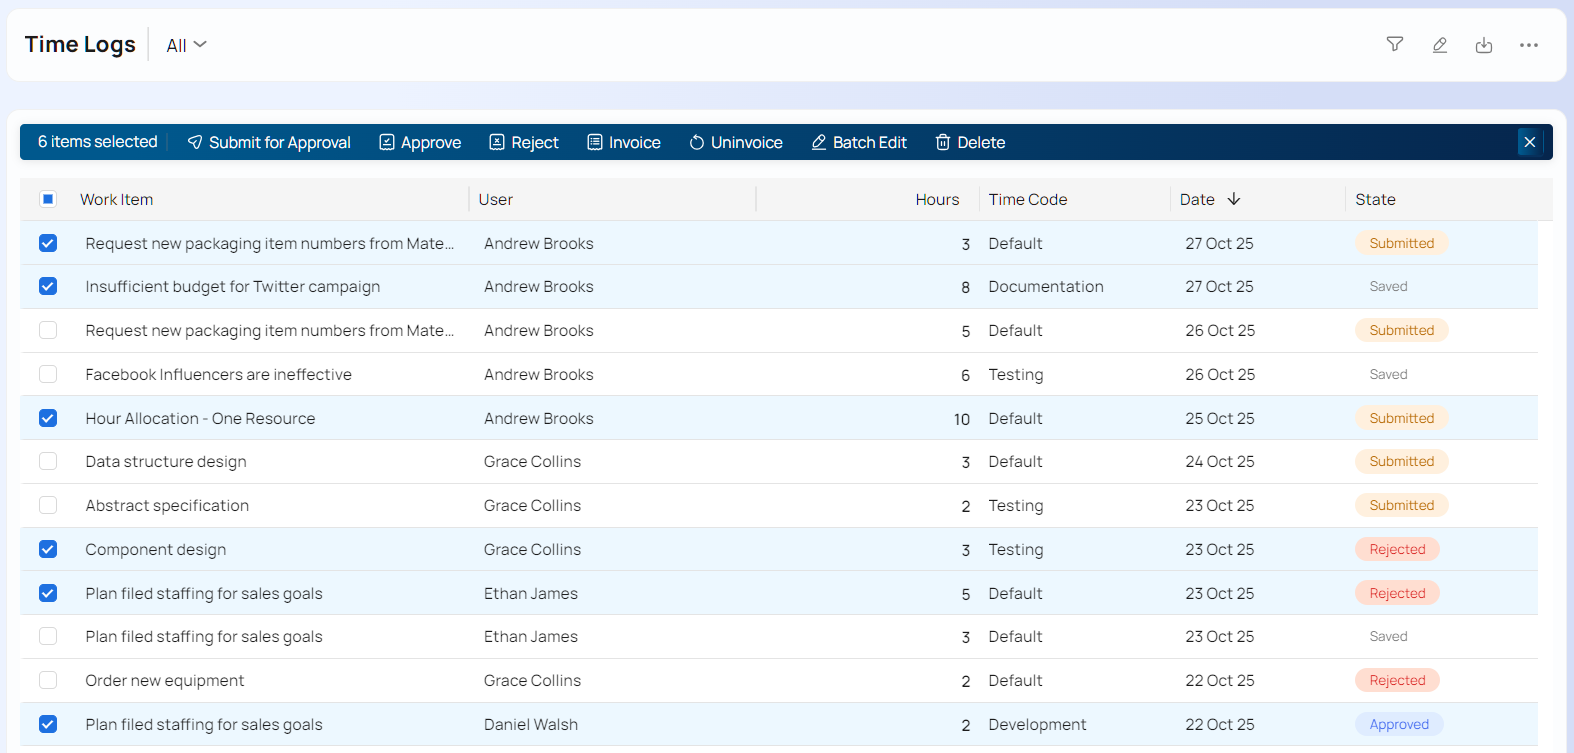The image size is (1574, 753).
Task: Click Uninvoice in the action bar
Action: 735,142
